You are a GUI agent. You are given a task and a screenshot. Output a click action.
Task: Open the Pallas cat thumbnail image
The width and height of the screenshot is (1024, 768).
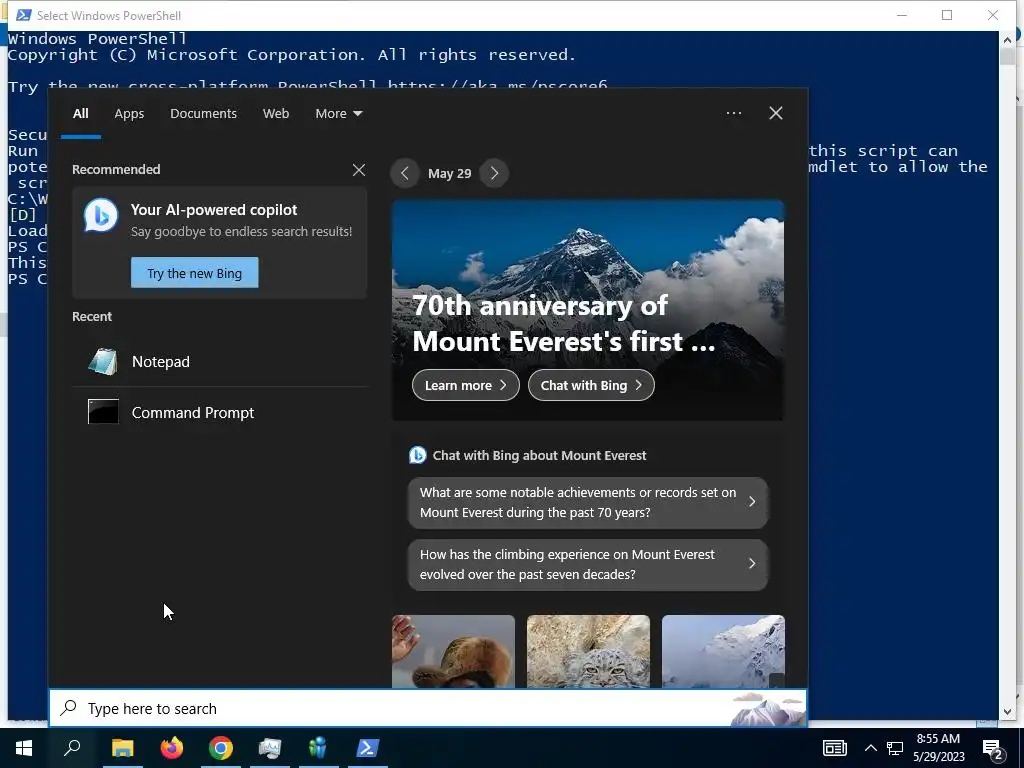point(588,651)
